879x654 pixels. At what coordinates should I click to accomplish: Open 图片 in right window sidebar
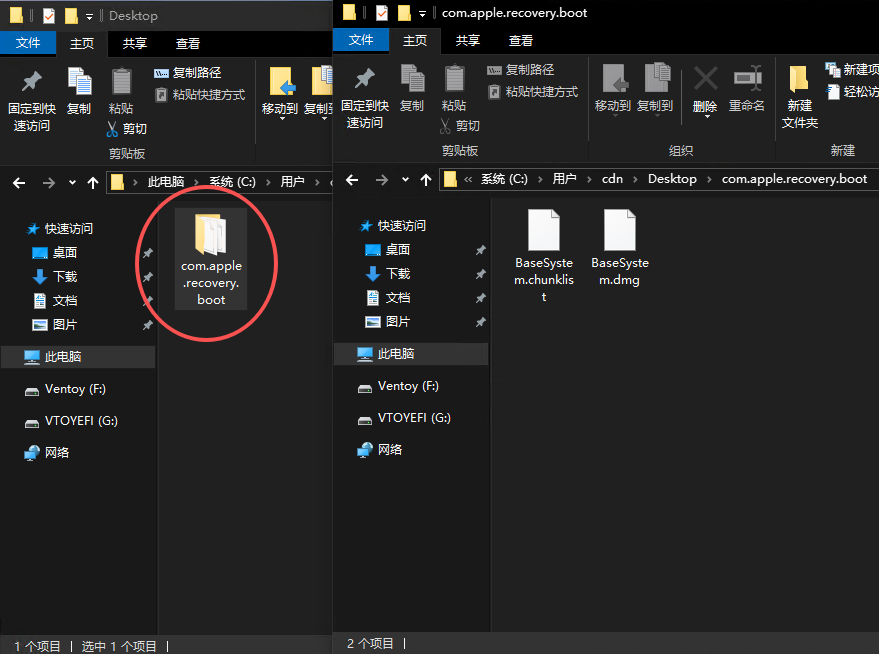[x=388, y=322]
